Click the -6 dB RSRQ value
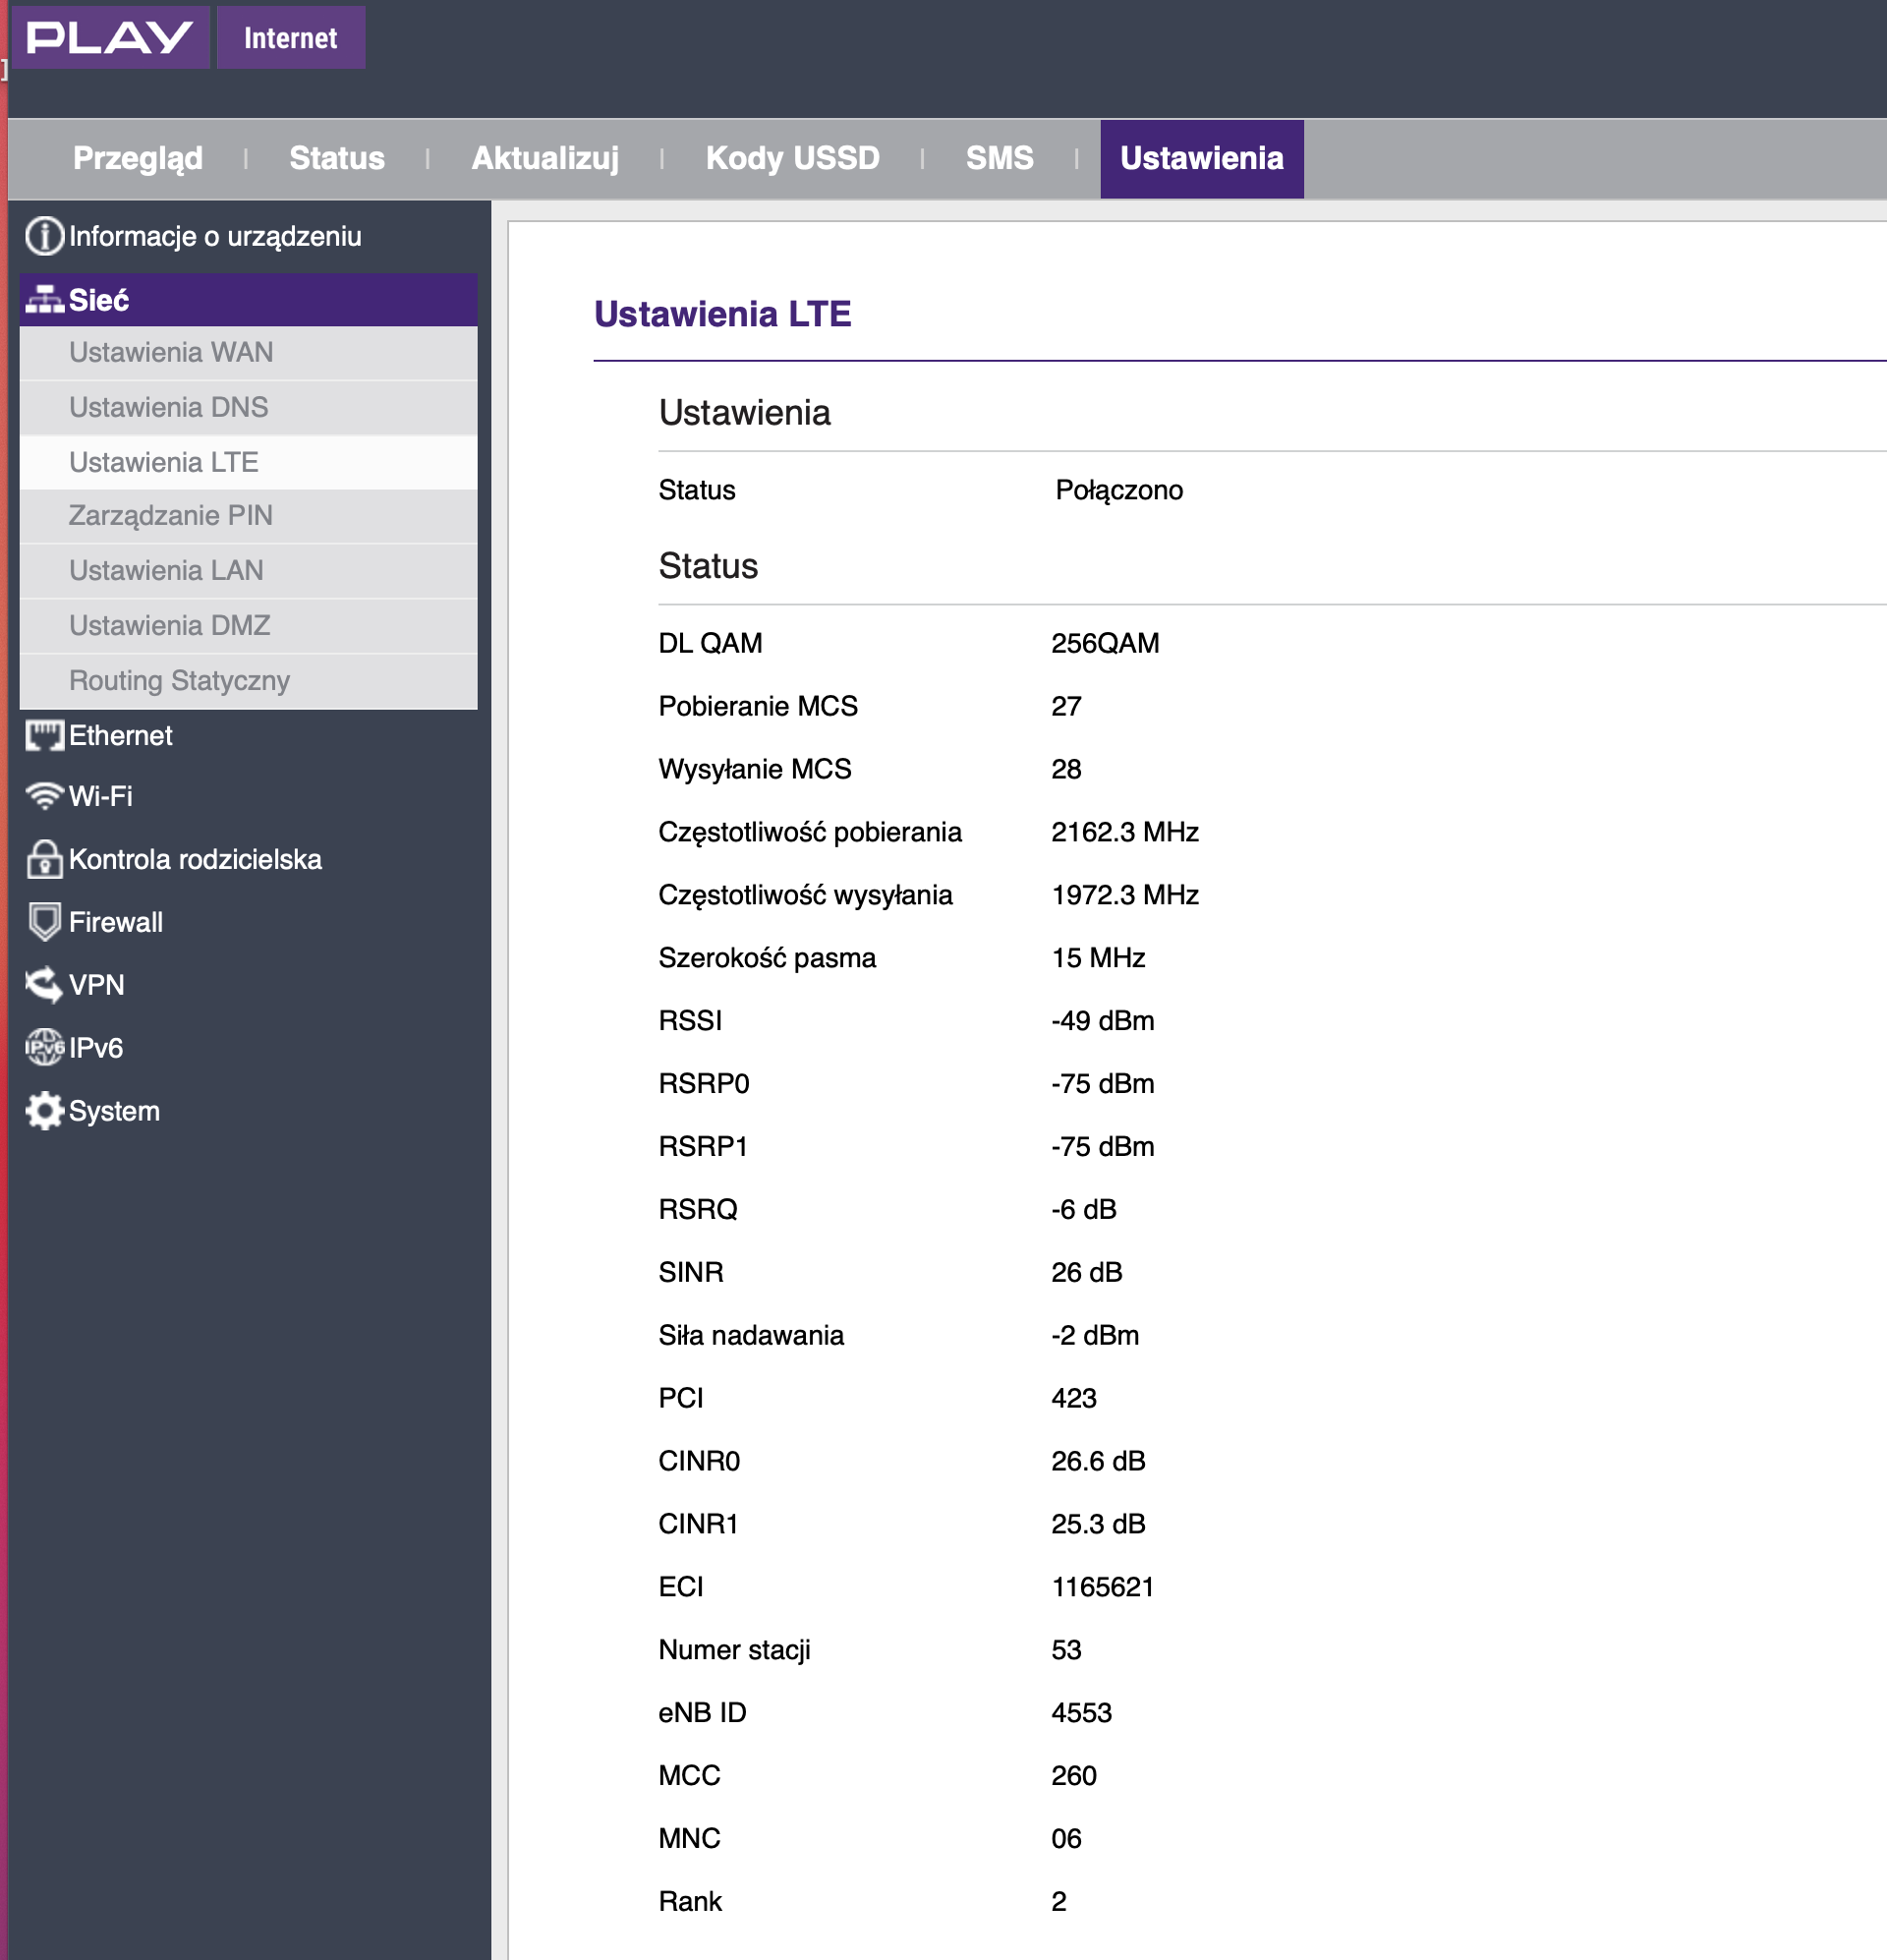 point(1084,1210)
